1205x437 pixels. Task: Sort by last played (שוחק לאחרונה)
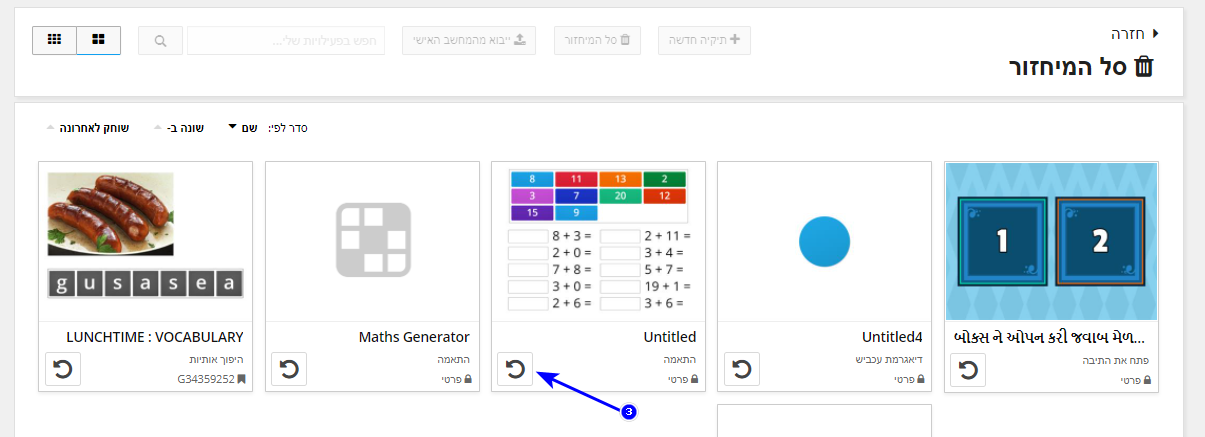(87, 128)
